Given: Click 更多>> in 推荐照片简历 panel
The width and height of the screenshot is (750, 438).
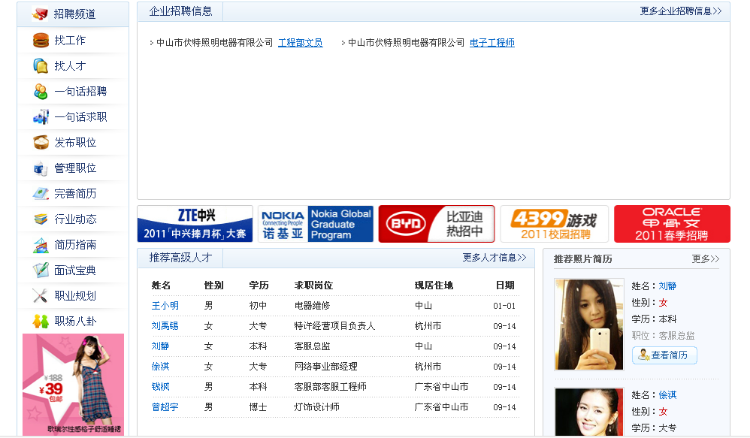Looking at the screenshot, I should pyautogui.click(x=705, y=259).
